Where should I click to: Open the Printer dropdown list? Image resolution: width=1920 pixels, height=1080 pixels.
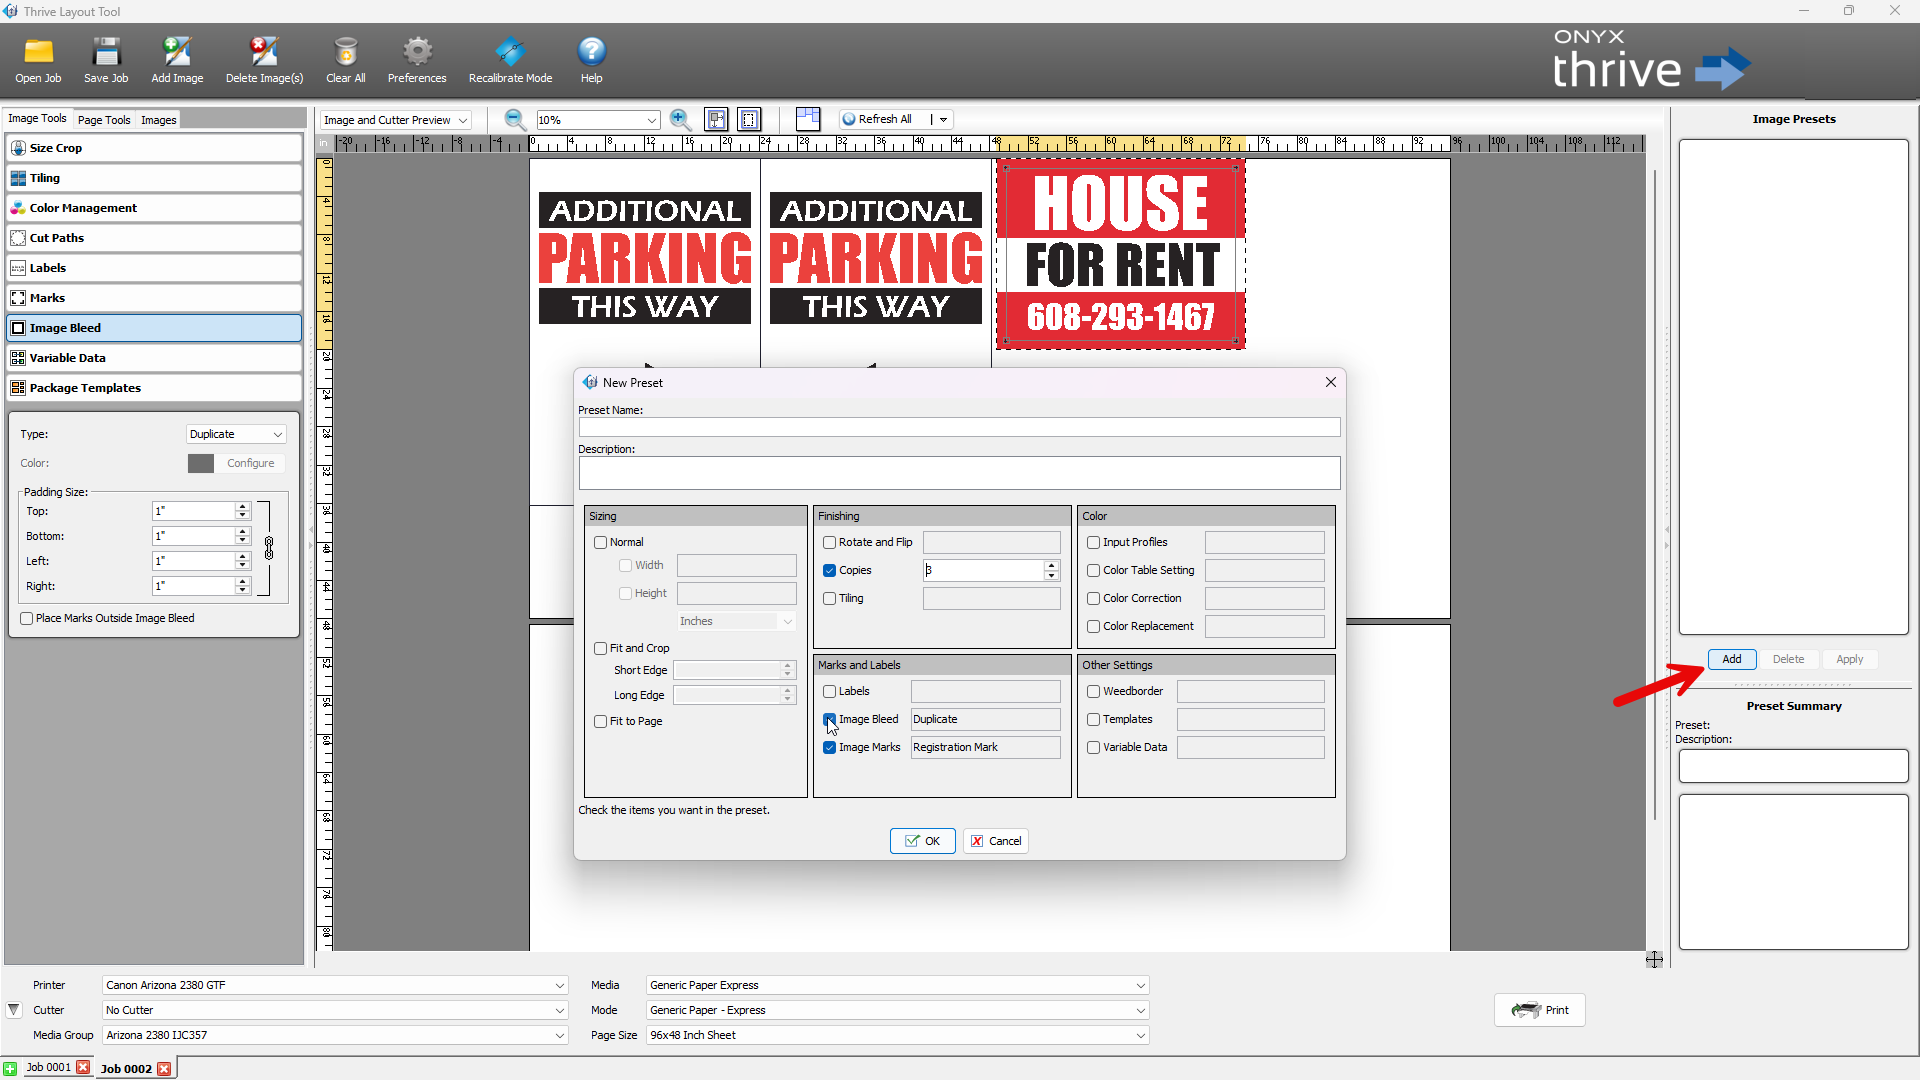335,985
